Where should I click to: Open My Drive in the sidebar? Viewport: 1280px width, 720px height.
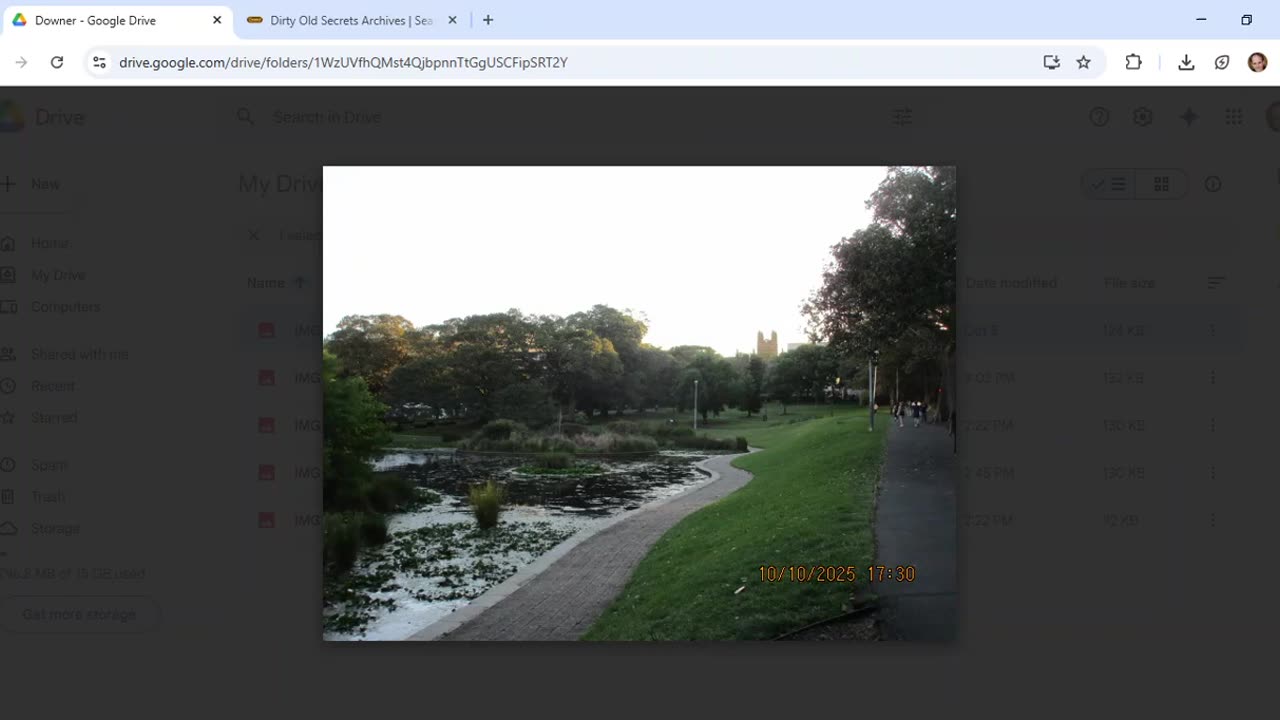[x=57, y=275]
